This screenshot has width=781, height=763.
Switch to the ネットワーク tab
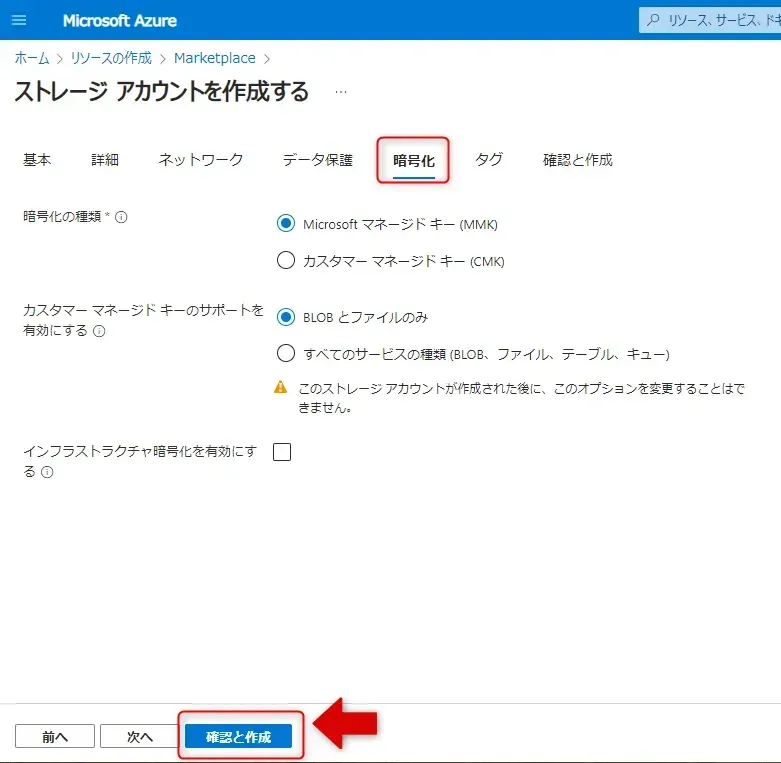[201, 160]
